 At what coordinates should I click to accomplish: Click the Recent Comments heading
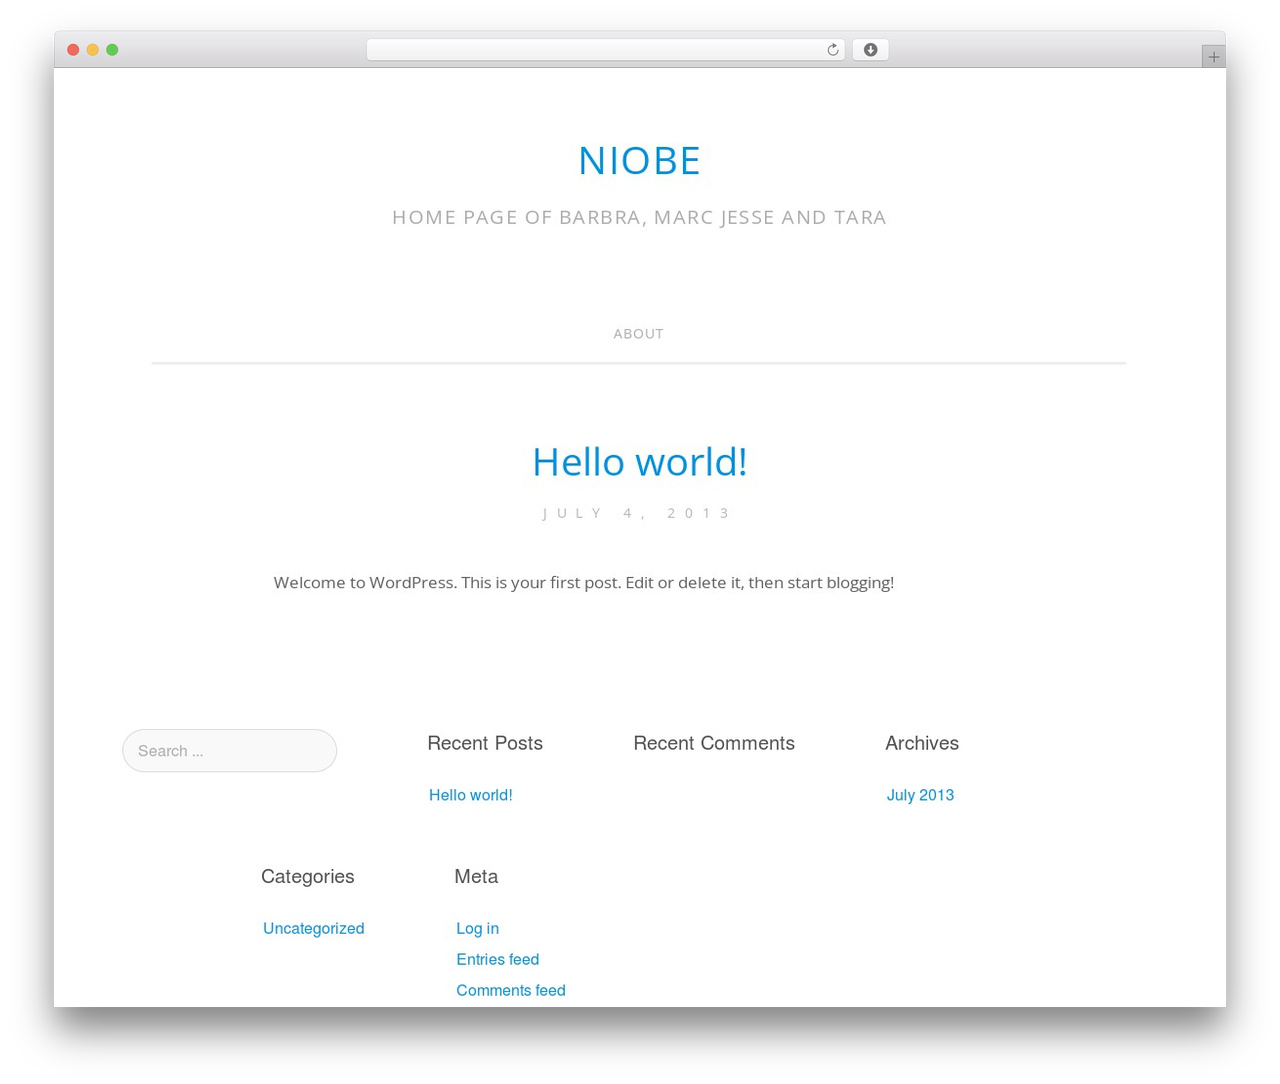(714, 743)
